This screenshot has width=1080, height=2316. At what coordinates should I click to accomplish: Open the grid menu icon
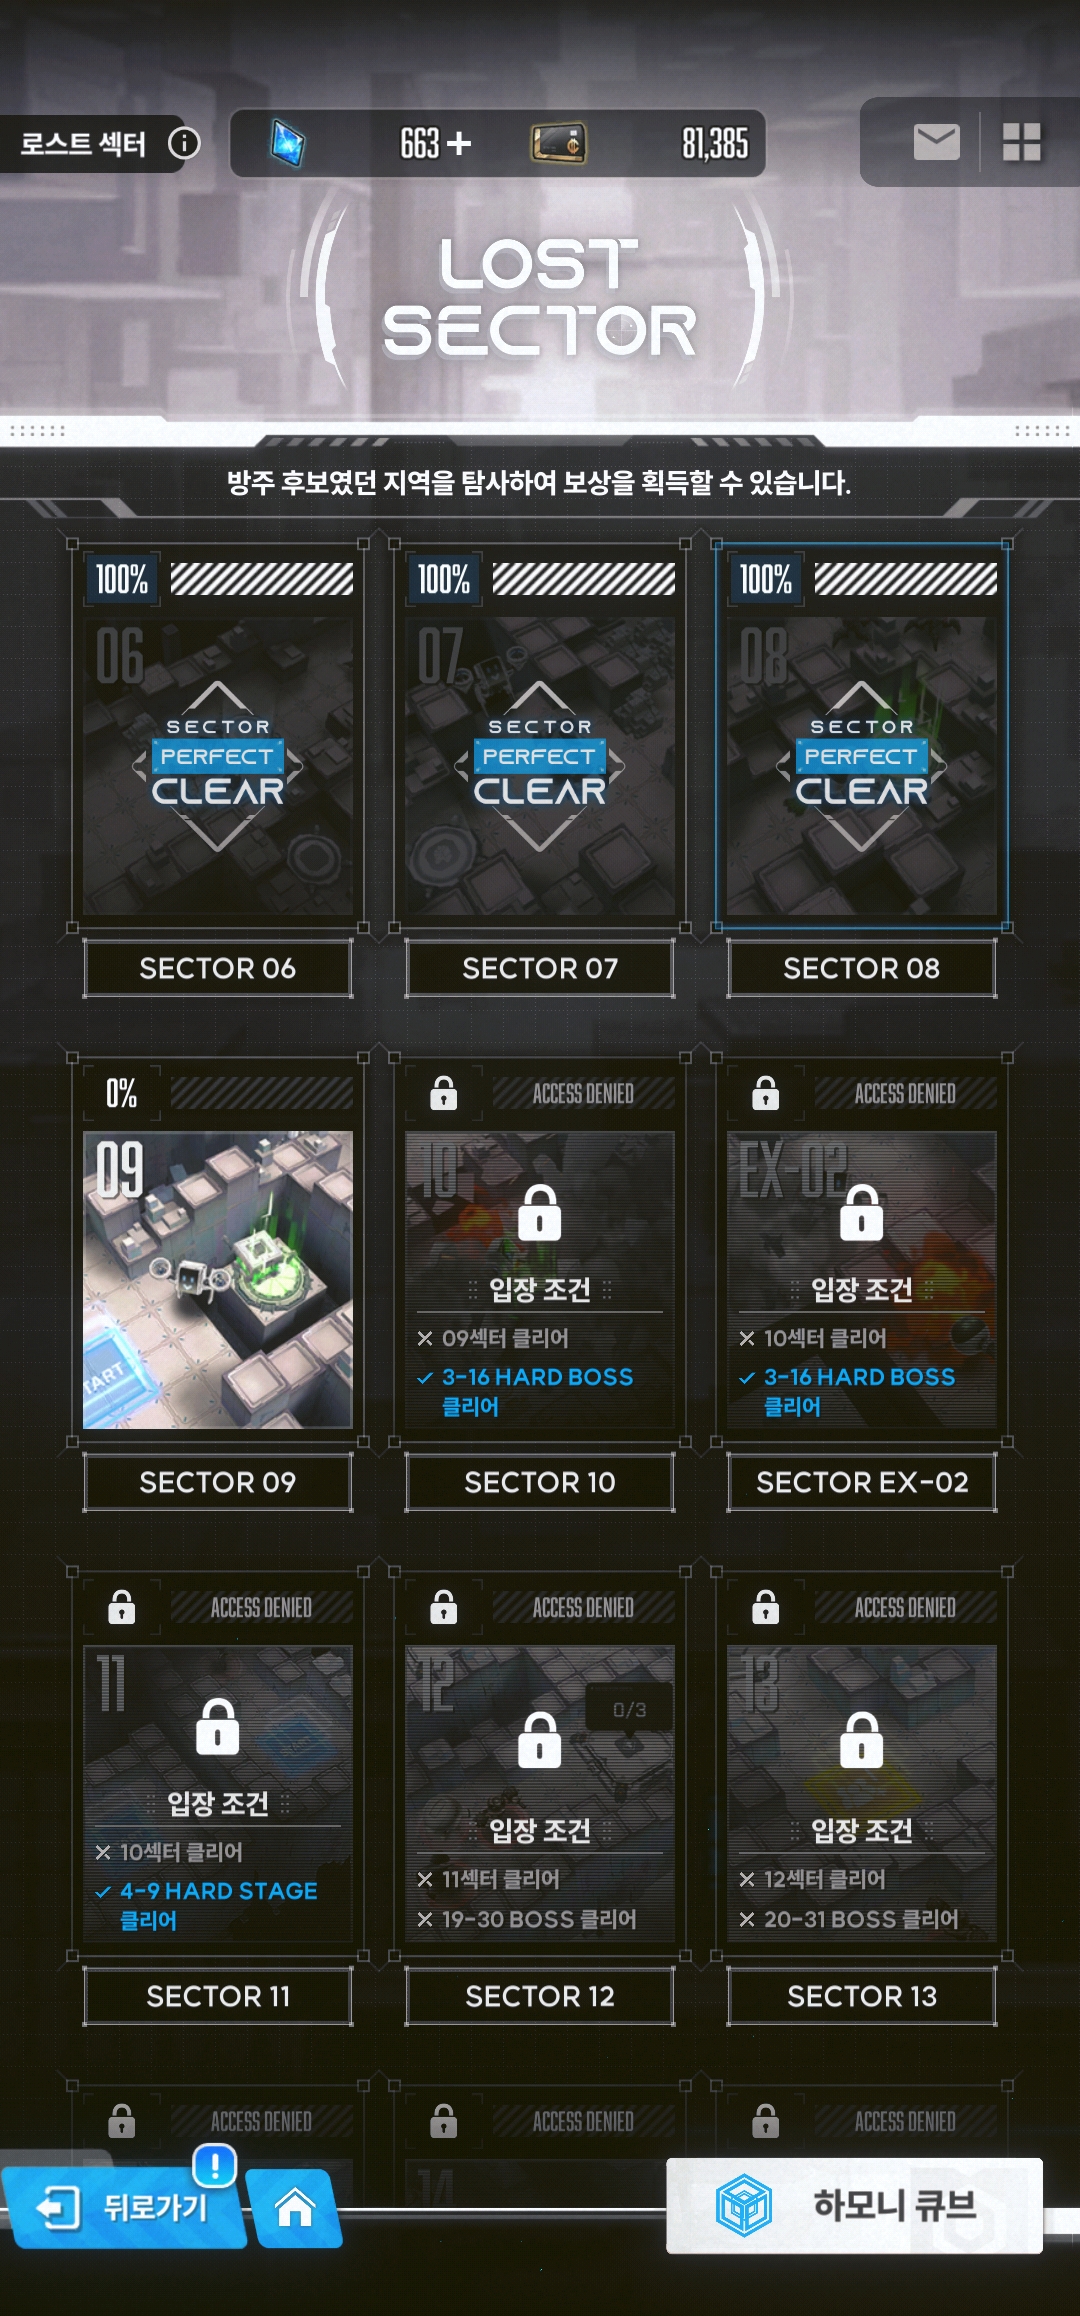[x=1022, y=142]
